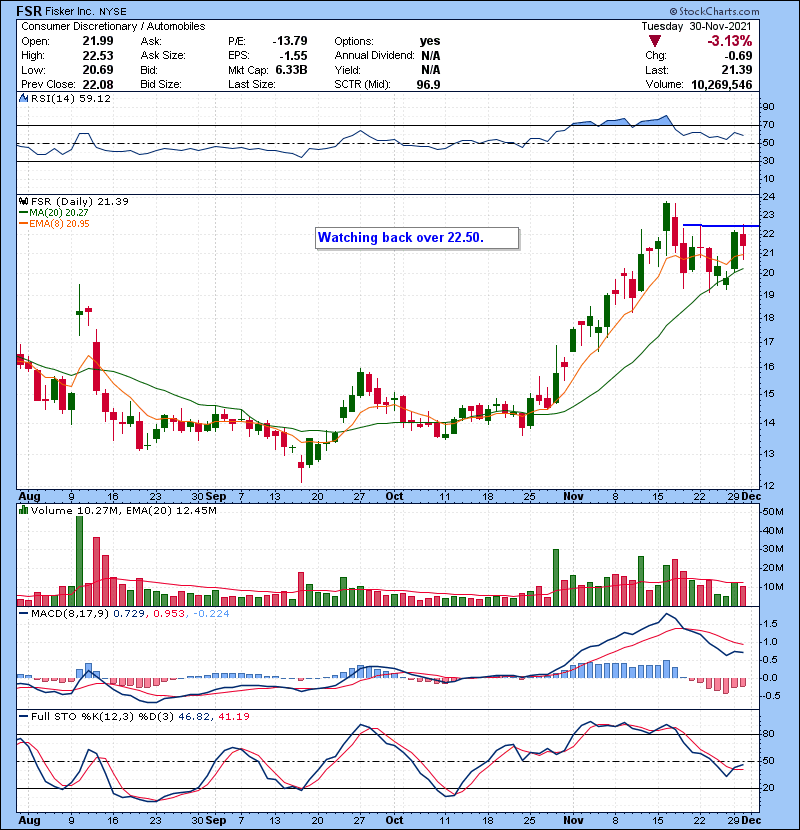The image size is (800, 830).
Task: Click the RSI(14) 59.12 label
Action: [71, 98]
